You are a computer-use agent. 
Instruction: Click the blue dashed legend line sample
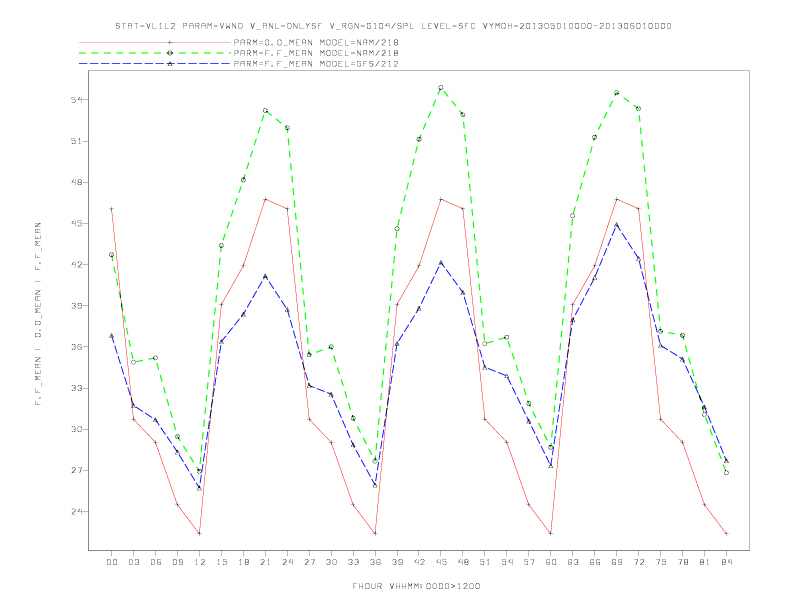click(155, 64)
